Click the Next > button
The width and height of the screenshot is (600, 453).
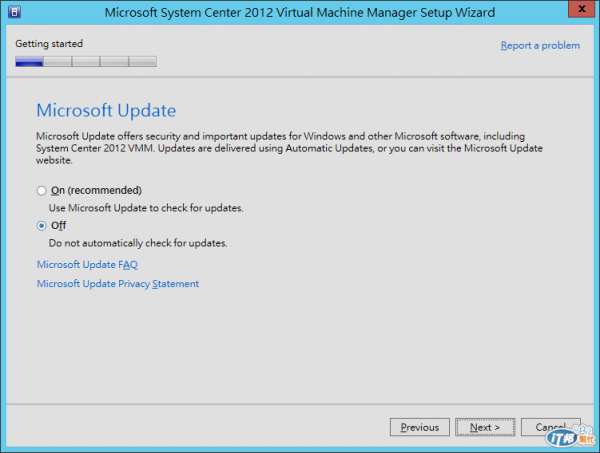pyautogui.click(x=485, y=427)
